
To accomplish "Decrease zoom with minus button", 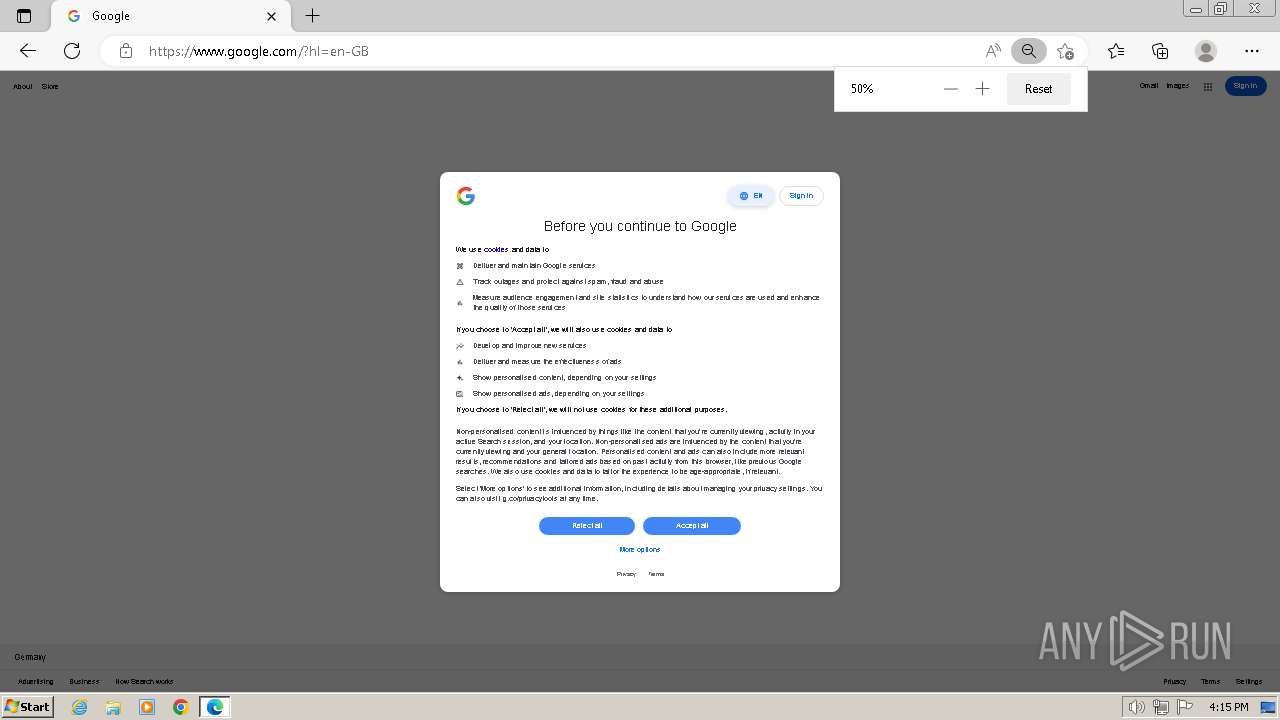I will coord(951,89).
